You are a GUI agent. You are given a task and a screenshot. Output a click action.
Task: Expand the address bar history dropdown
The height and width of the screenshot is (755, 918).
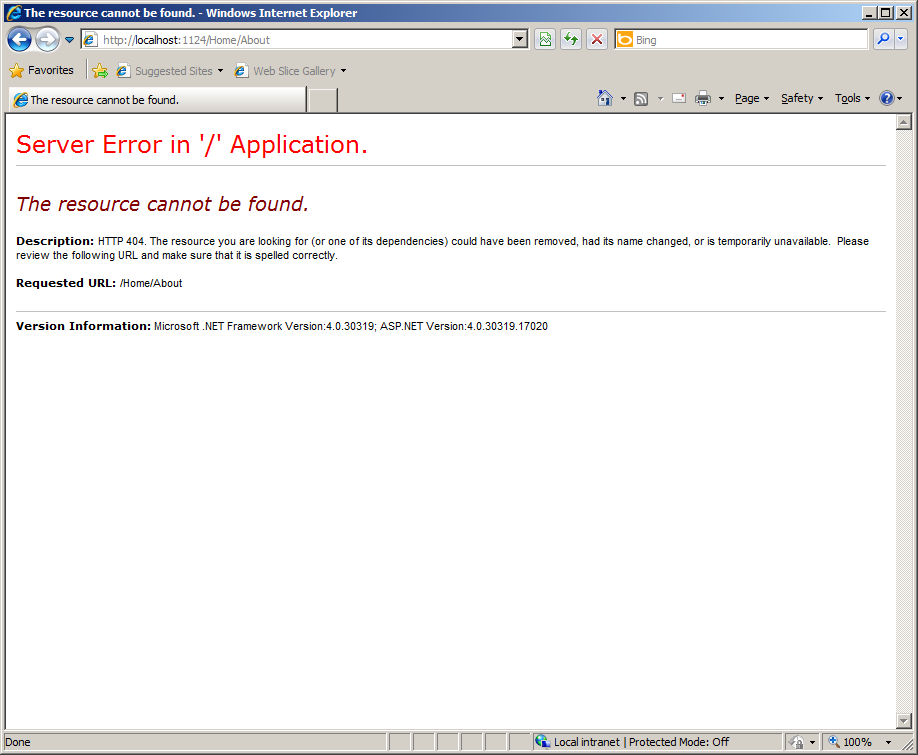(x=520, y=40)
